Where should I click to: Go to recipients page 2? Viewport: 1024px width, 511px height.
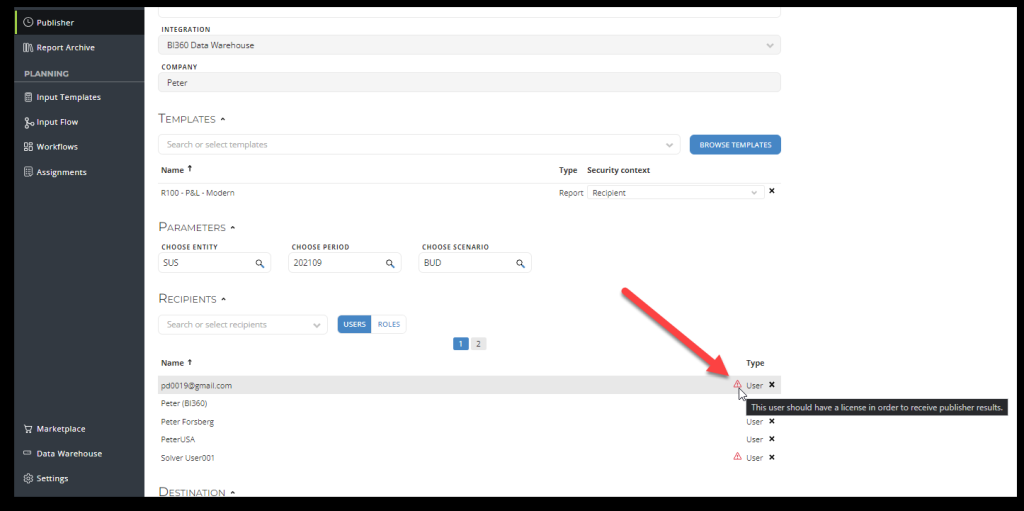(478, 344)
